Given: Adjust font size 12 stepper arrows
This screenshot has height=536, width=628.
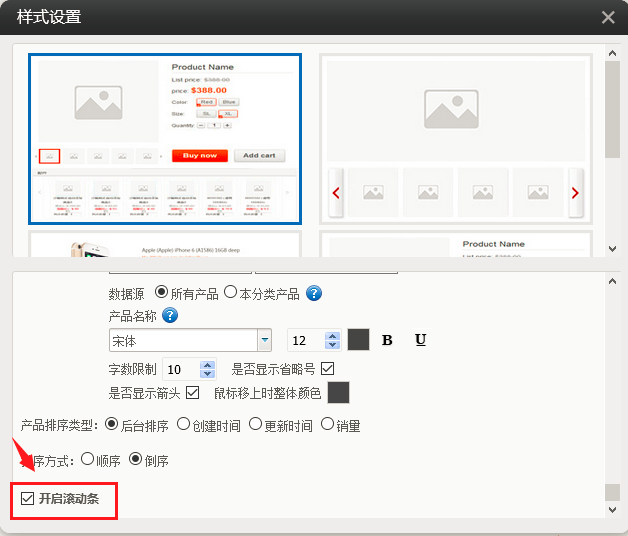Looking at the screenshot, I should click(x=333, y=340).
